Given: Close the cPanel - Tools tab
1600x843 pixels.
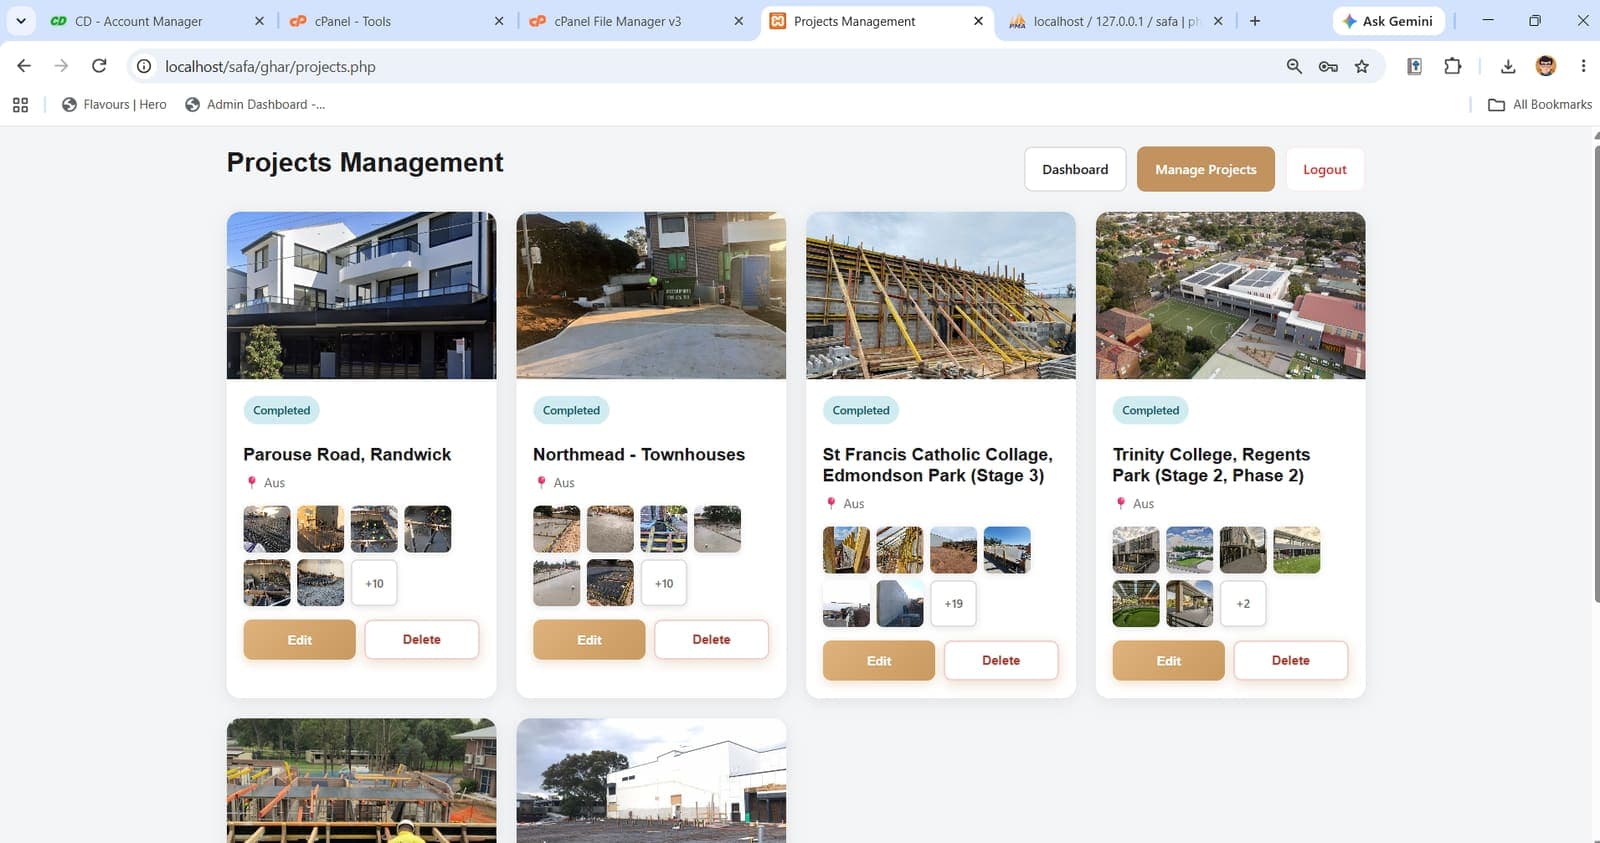Looking at the screenshot, I should (x=499, y=21).
